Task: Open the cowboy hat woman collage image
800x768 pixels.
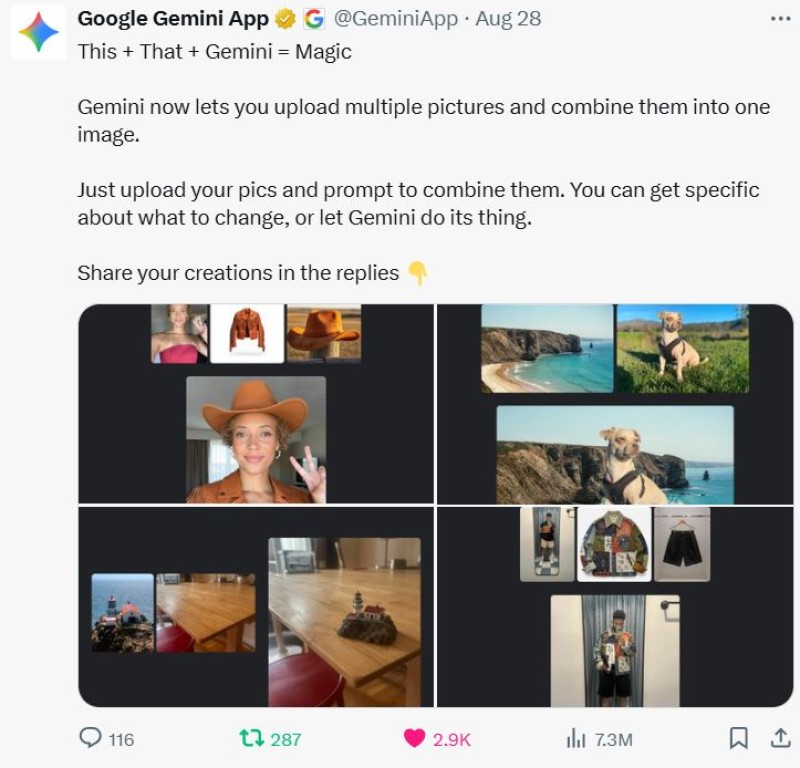Action: (x=256, y=404)
